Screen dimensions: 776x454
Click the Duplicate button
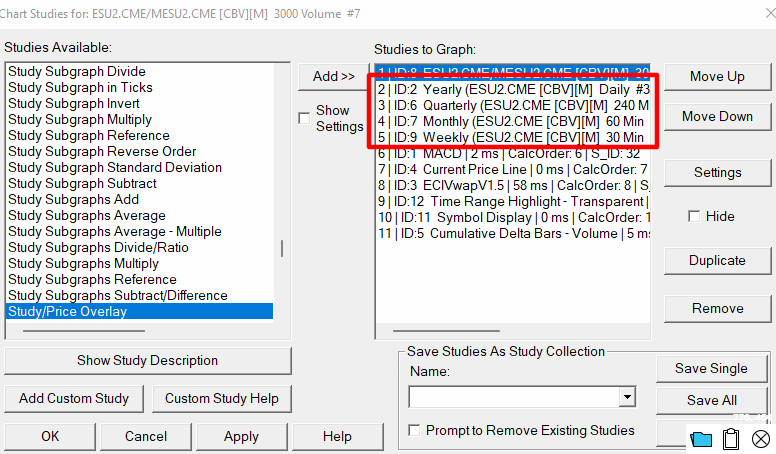[x=717, y=260]
